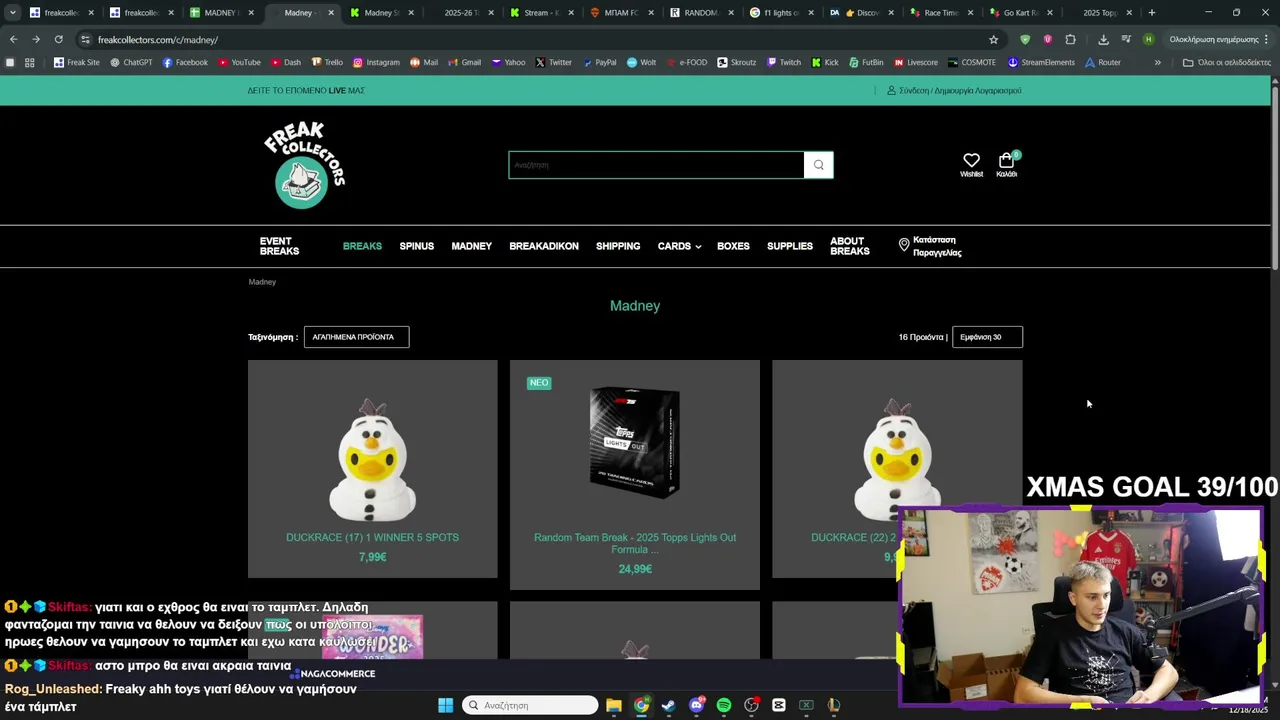The image size is (1280, 720).
Task: Go back with the browser back arrow
Action: click(13, 40)
